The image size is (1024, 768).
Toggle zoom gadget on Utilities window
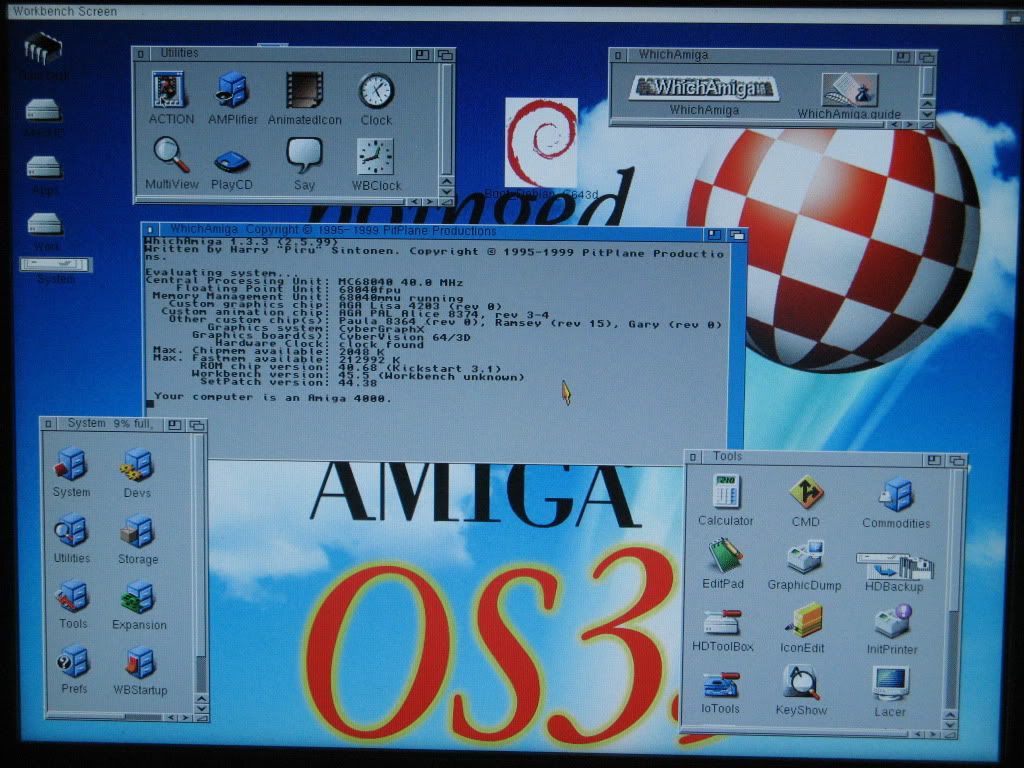pyautogui.click(x=422, y=54)
